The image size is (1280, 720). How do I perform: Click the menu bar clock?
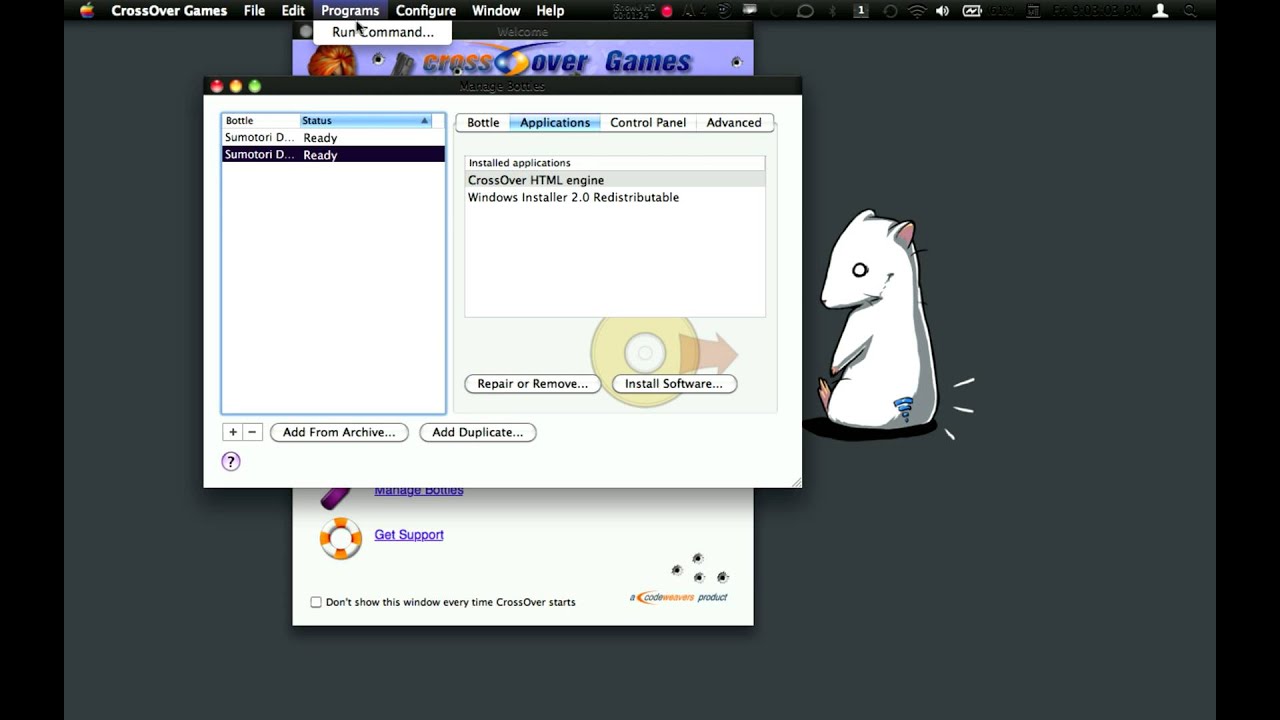tap(1095, 11)
